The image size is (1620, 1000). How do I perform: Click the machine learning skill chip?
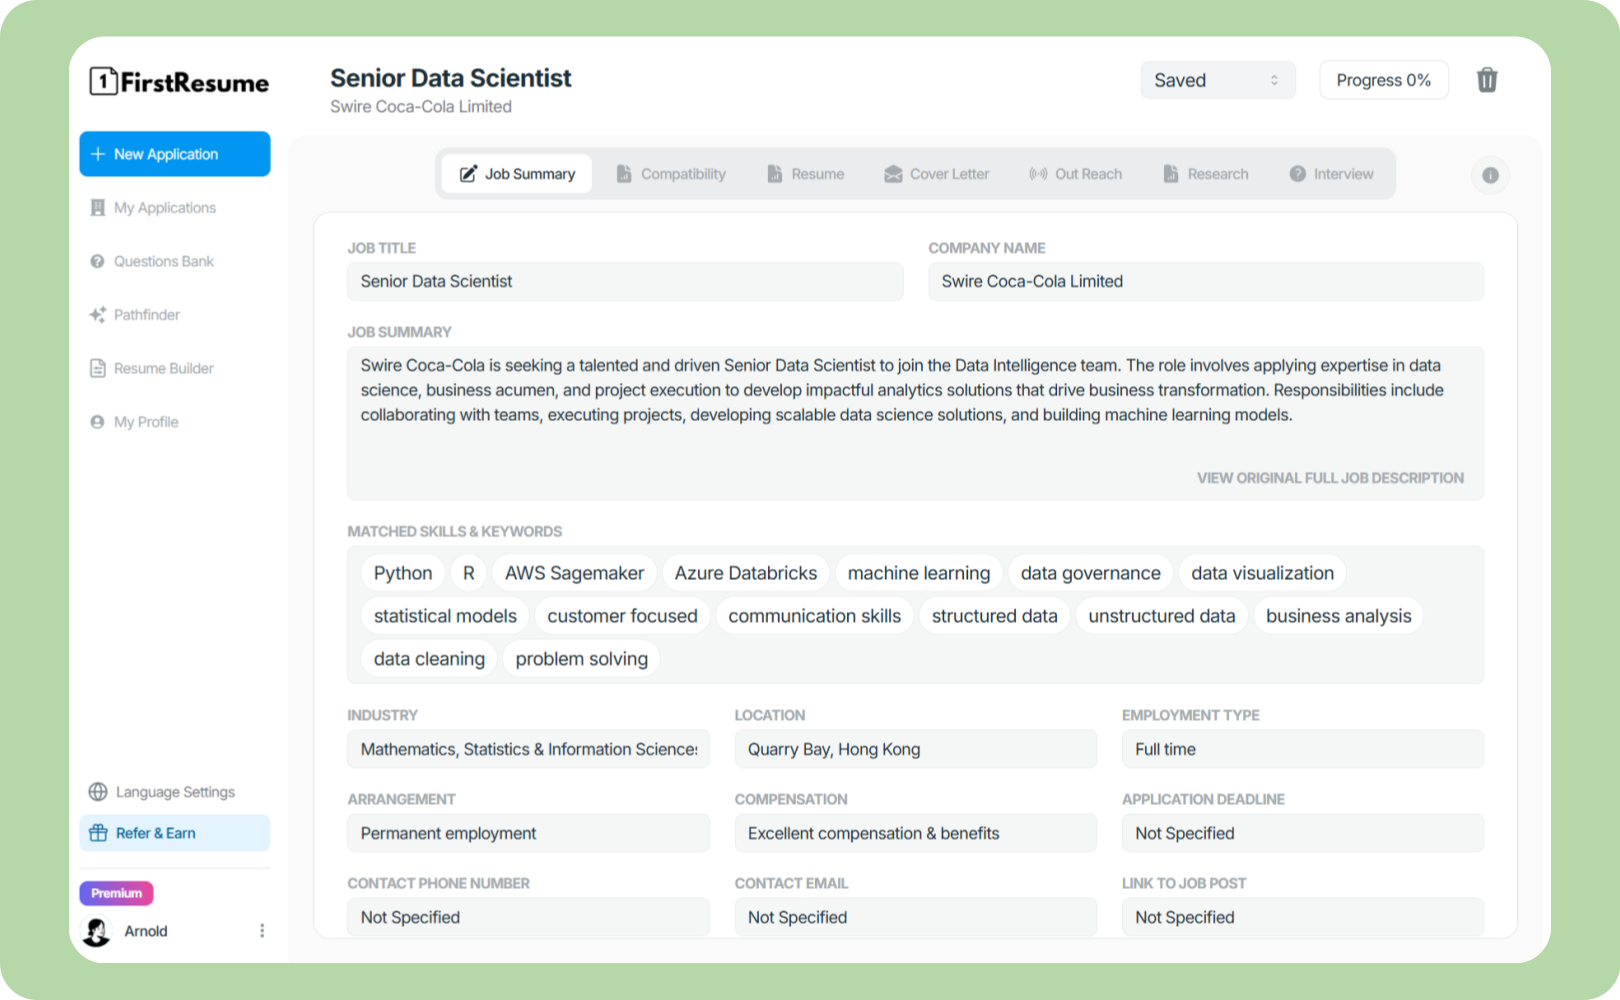919,573
